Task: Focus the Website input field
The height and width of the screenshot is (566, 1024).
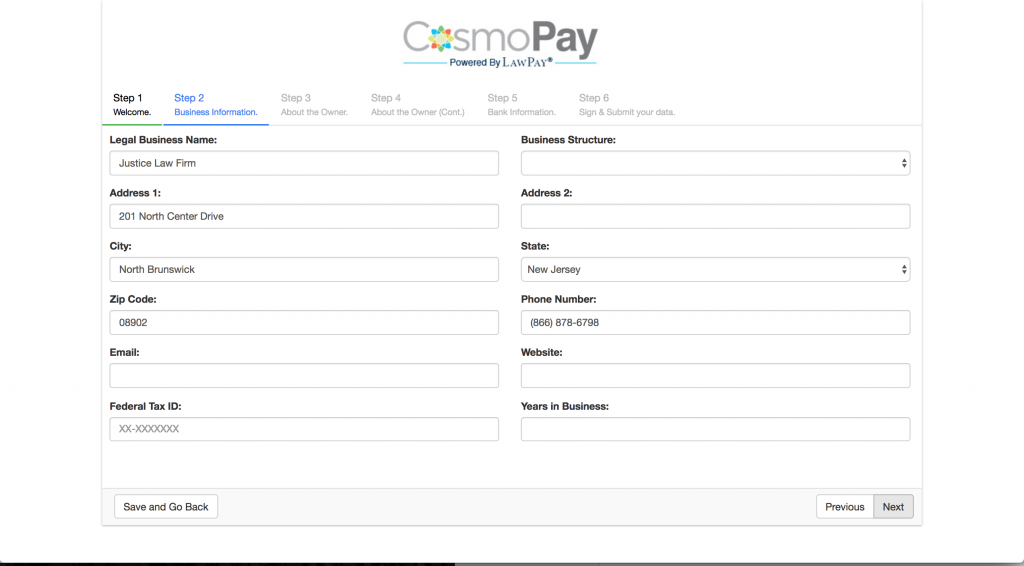Action: [715, 375]
